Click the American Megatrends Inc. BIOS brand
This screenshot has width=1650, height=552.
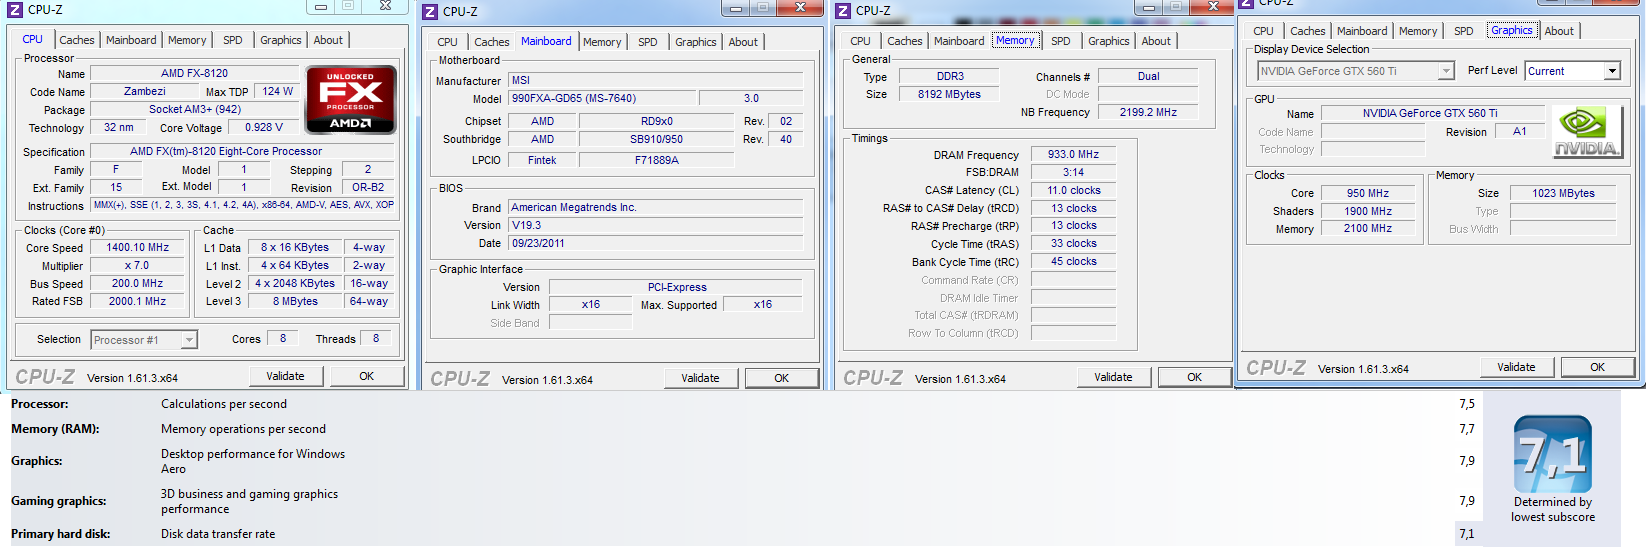coord(655,208)
